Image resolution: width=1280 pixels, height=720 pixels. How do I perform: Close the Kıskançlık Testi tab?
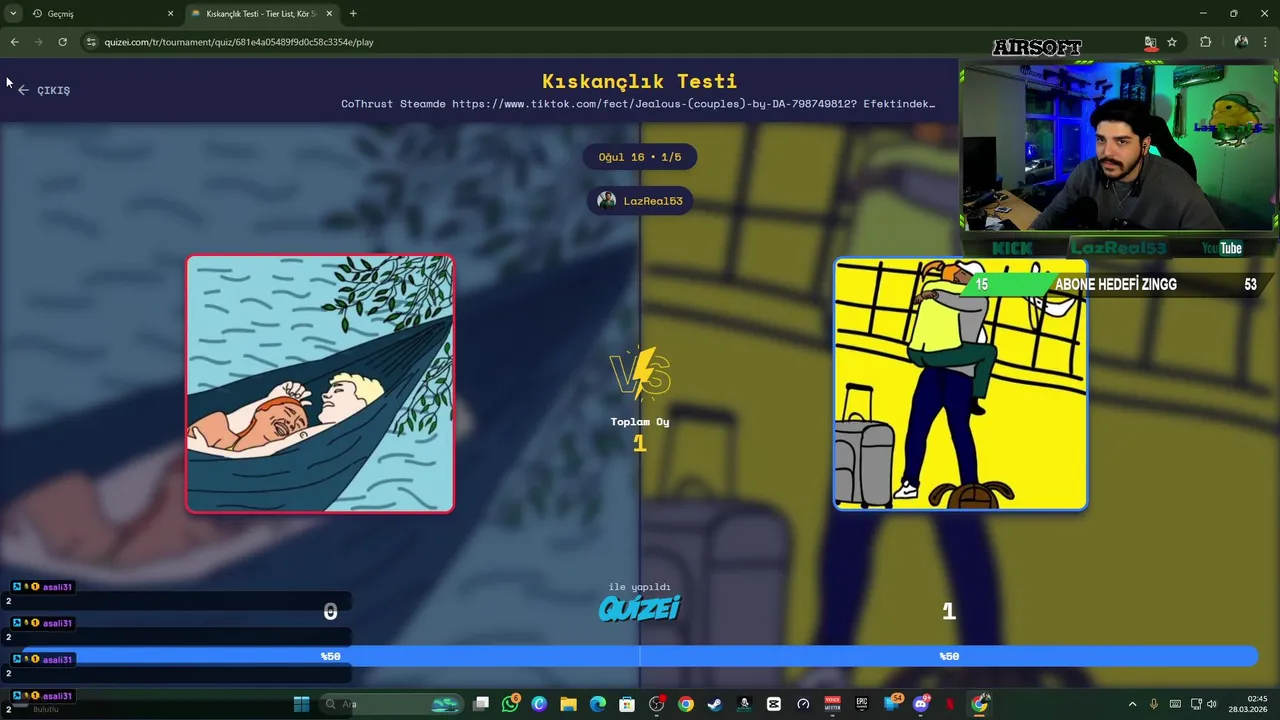[x=329, y=13]
